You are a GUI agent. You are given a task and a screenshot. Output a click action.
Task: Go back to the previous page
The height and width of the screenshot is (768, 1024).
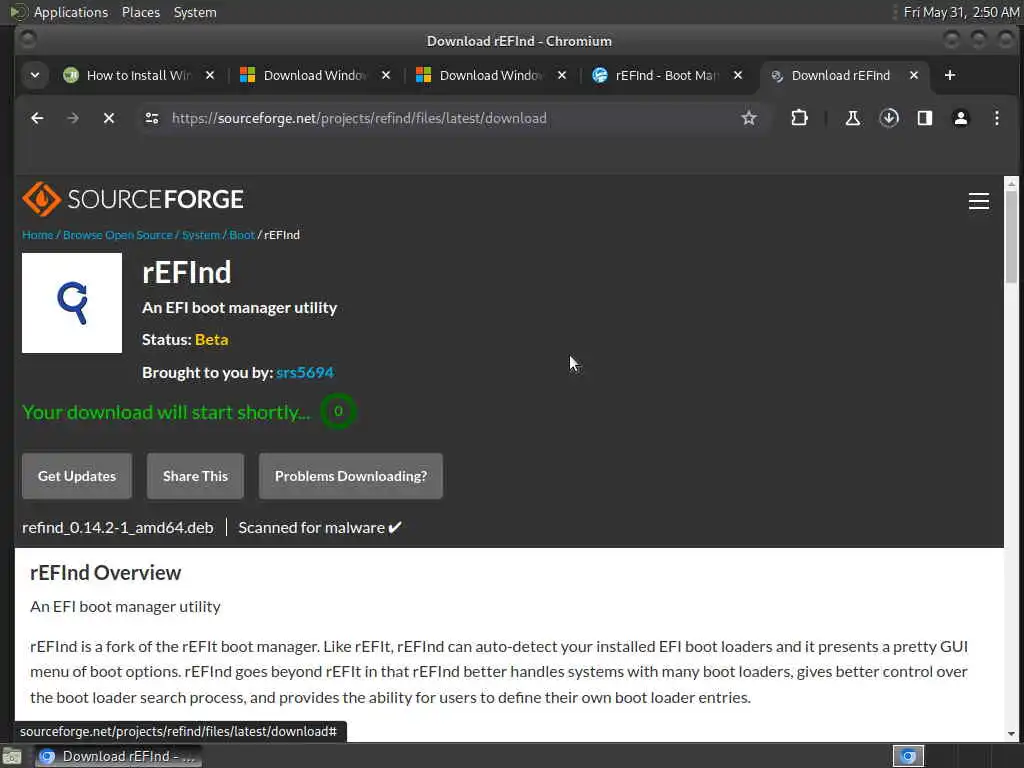[37, 118]
